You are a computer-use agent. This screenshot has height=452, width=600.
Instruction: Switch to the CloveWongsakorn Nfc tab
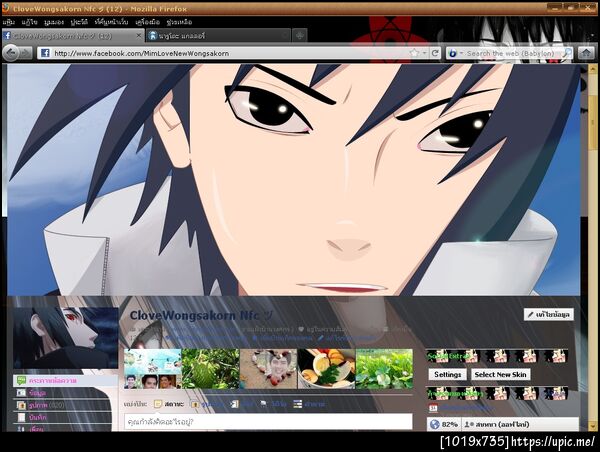click(73, 36)
